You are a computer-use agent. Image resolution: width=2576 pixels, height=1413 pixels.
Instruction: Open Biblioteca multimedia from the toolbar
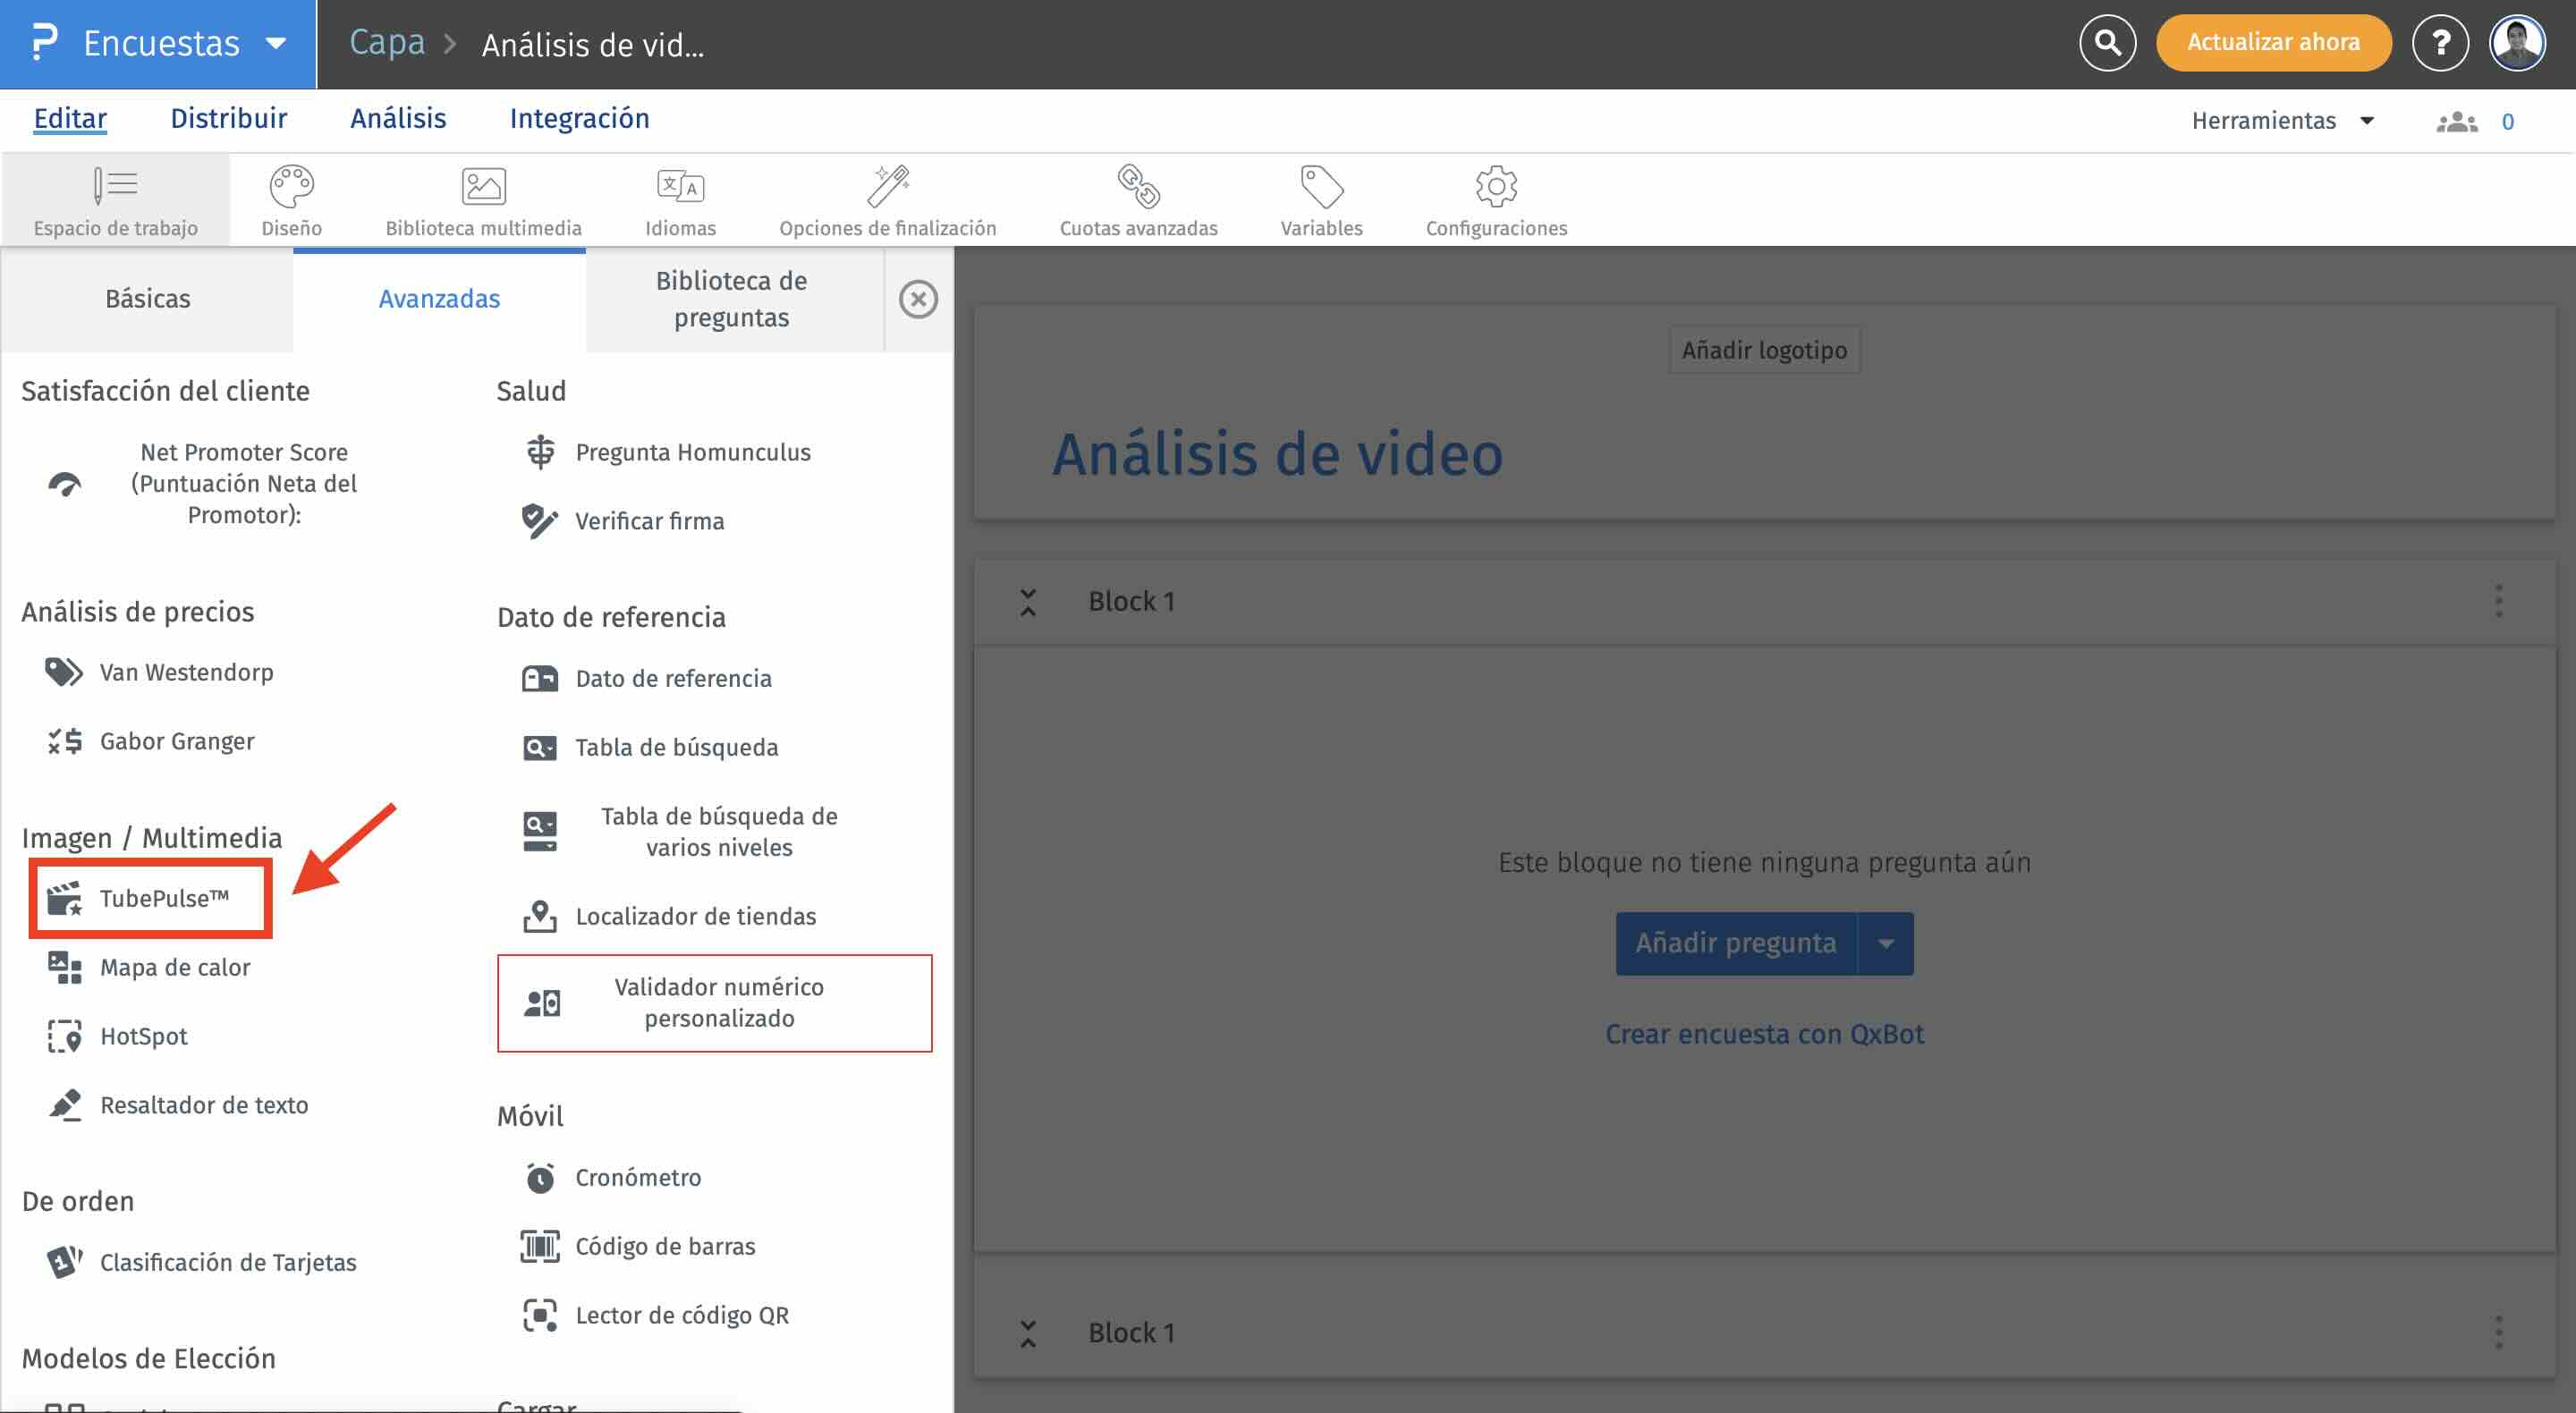click(x=483, y=201)
